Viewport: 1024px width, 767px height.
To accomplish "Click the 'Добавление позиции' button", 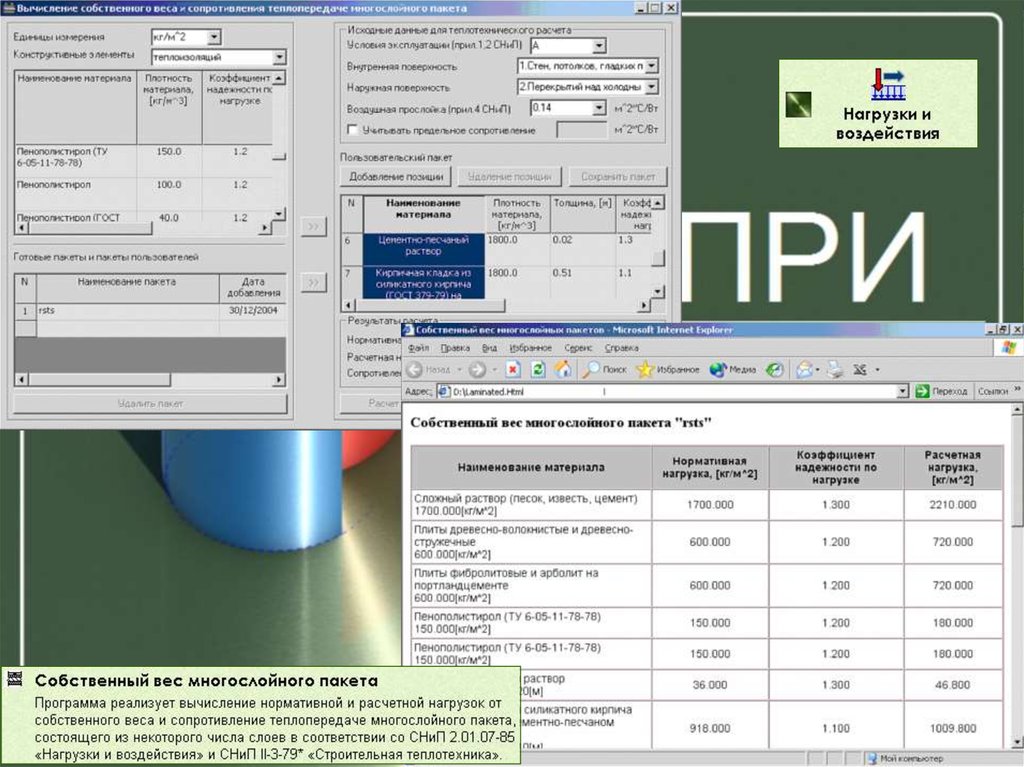I will [x=396, y=177].
